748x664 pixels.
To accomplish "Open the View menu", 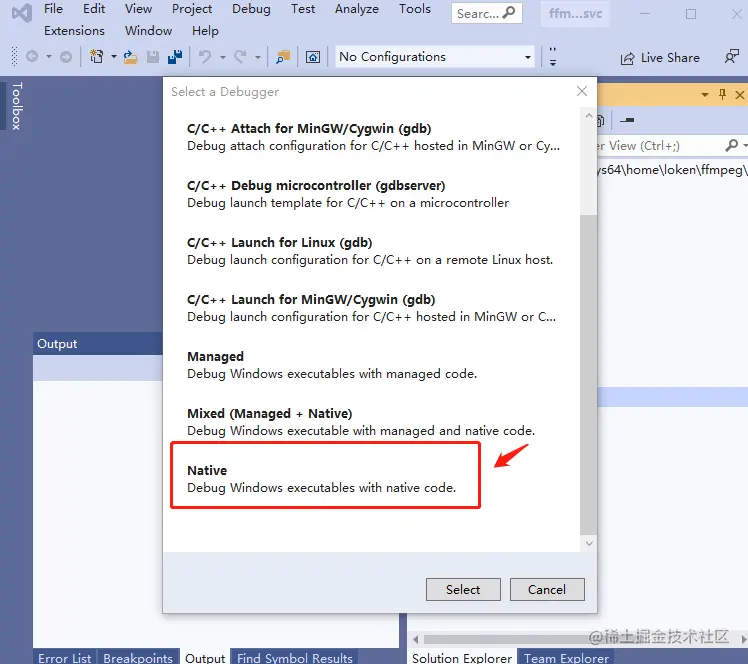I will [138, 9].
